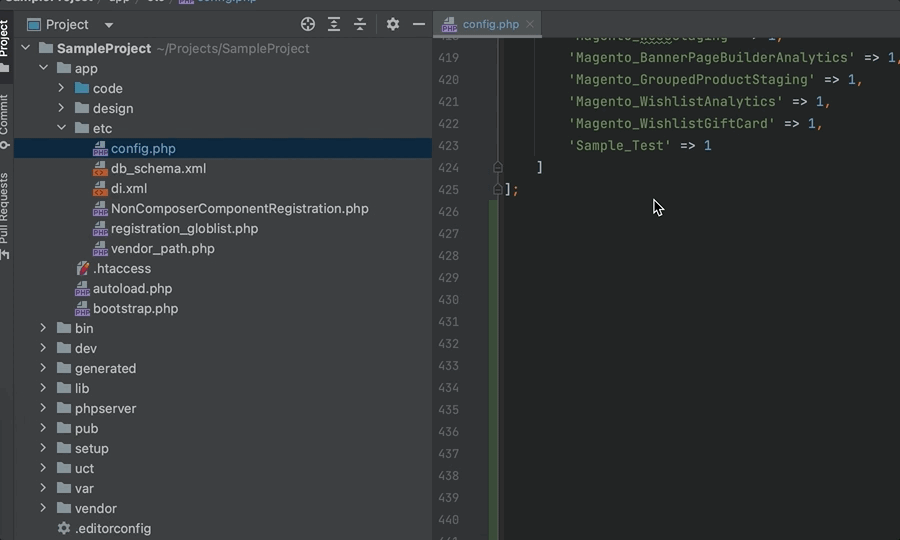This screenshot has height=540, width=900.
Task: Click the 'Magento_BannerPageBuilderAnalytics' code line
Action: pos(733,57)
